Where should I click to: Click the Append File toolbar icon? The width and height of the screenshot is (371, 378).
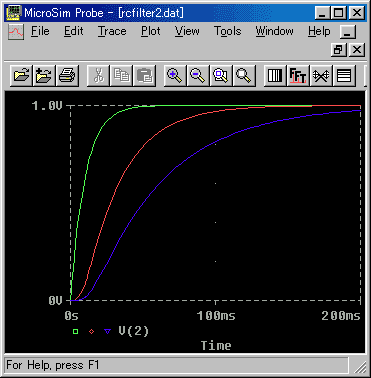click(x=44, y=76)
